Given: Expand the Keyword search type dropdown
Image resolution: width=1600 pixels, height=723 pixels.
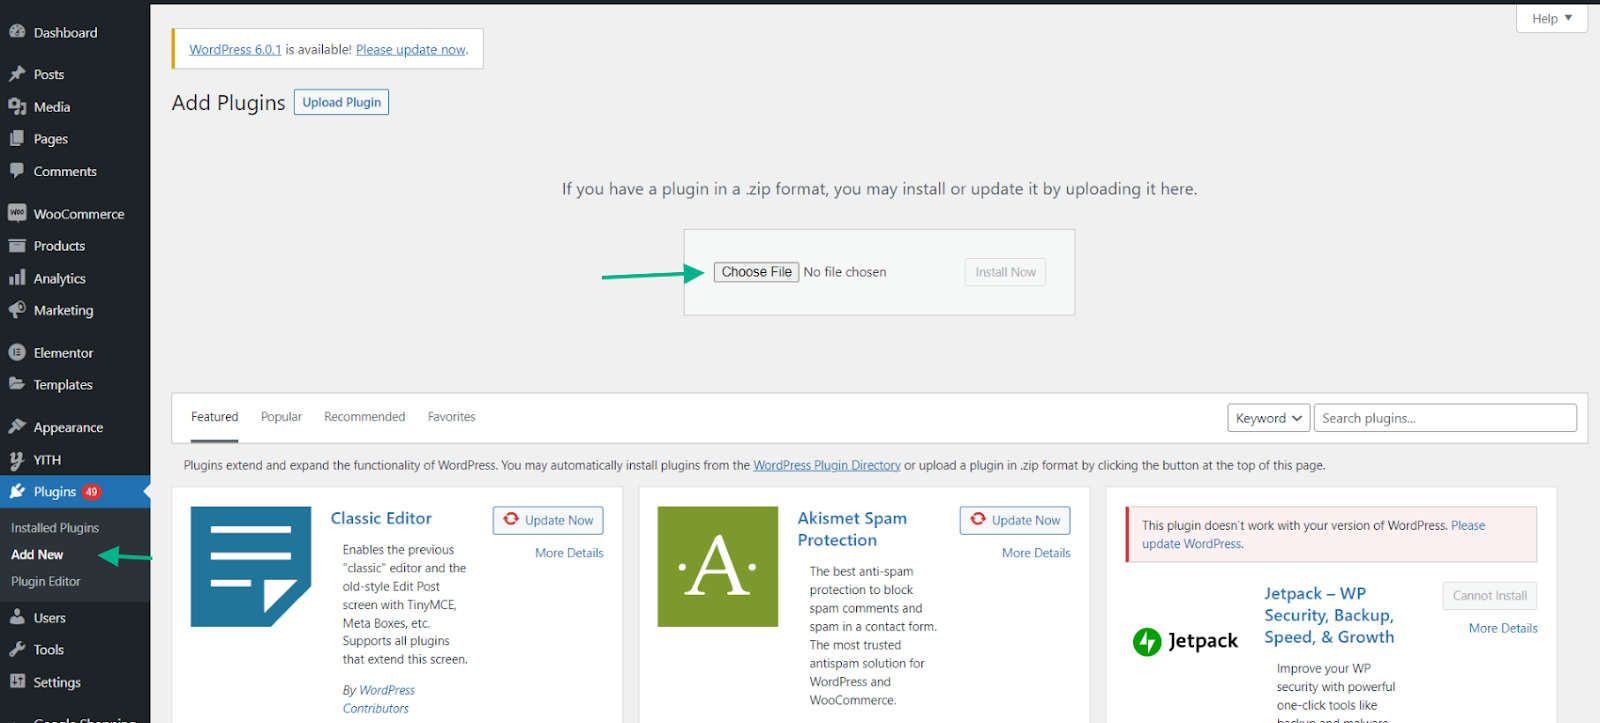Looking at the screenshot, I should (1268, 418).
